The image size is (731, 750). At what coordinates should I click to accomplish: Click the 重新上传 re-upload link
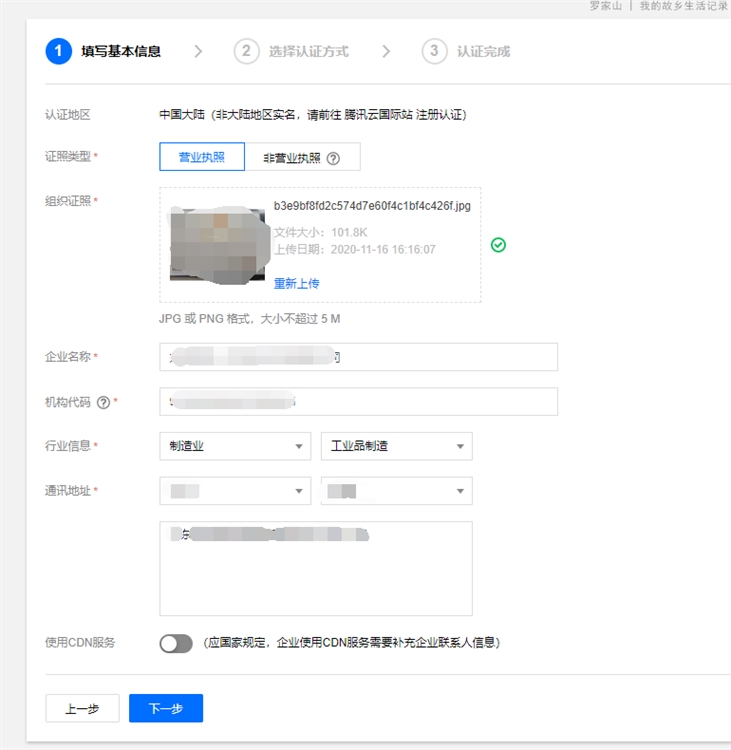click(x=297, y=283)
